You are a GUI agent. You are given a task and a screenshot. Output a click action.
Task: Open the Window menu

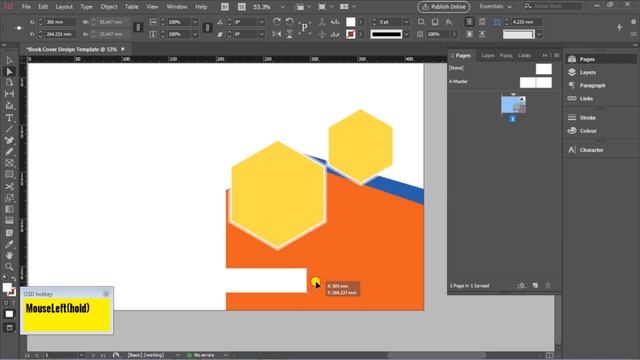177,7
